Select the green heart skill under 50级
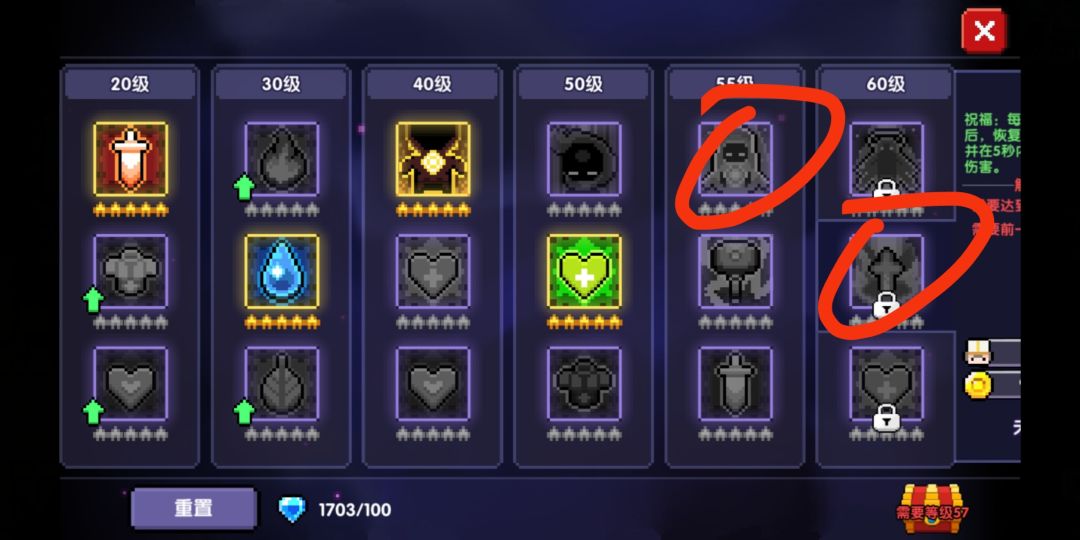Image resolution: width=1080 pixels, height=540 pixels. (584, 271)
